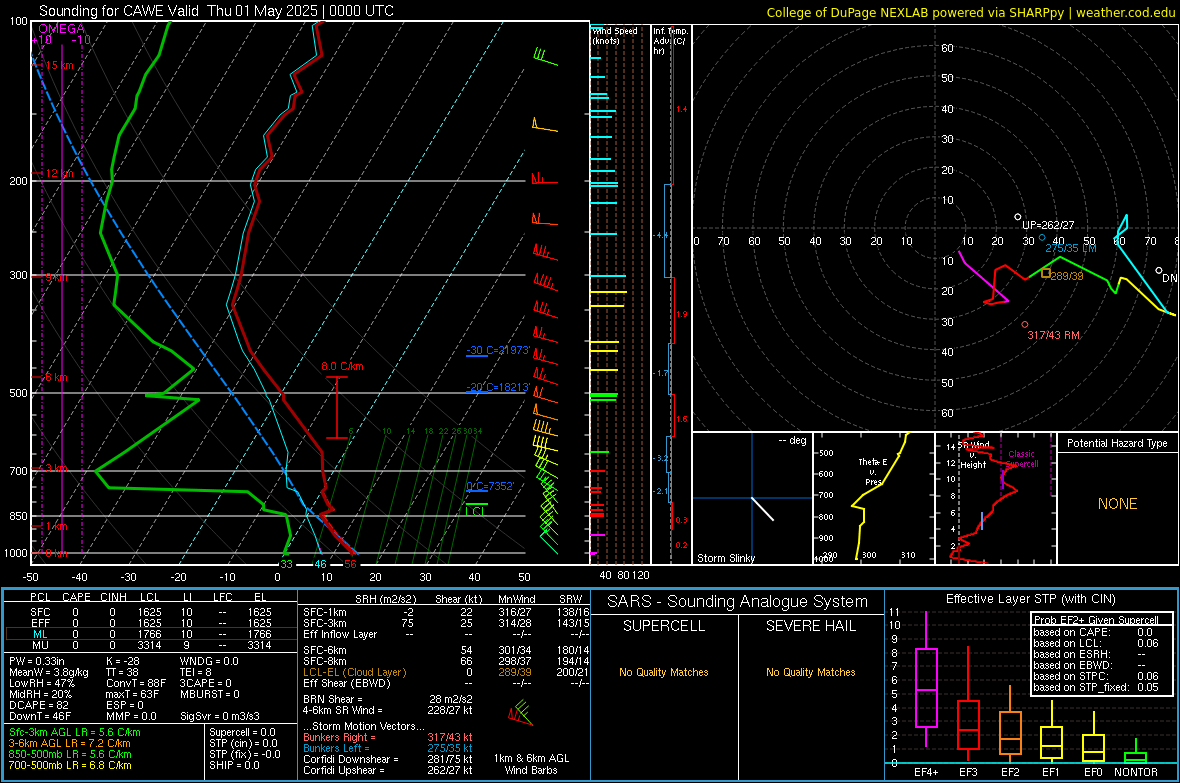Click the 'Classic Supercell' inset label

[x=1022, y=459]
